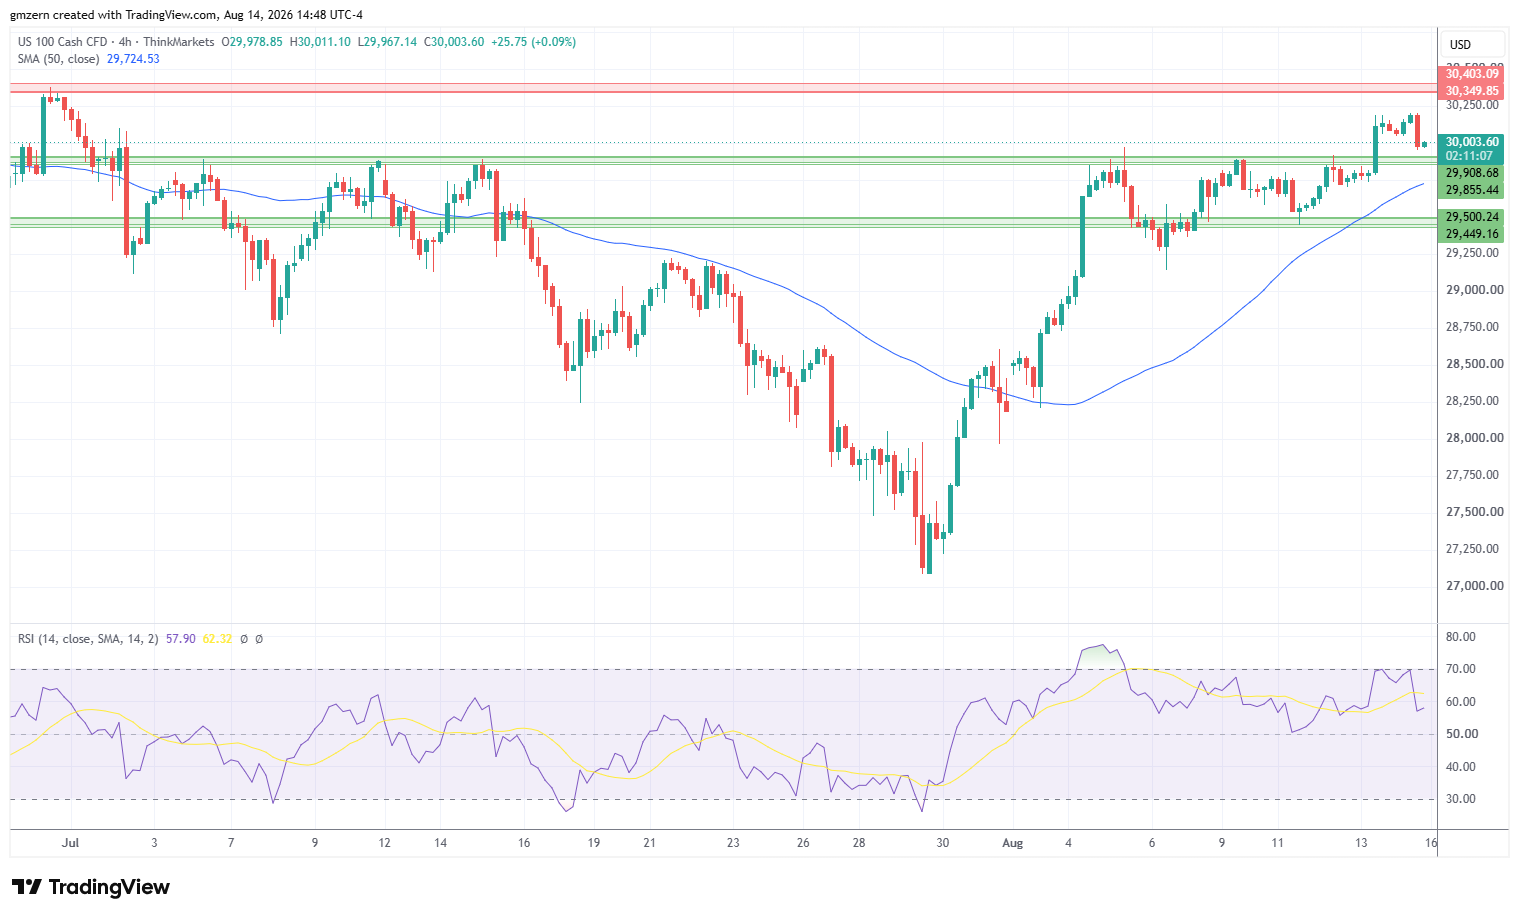Image resolution: width=1519 pixels, height=917 pixels.
Task: Select the green 29,908.68 price tag
Action: click(x=1472, y=173)
